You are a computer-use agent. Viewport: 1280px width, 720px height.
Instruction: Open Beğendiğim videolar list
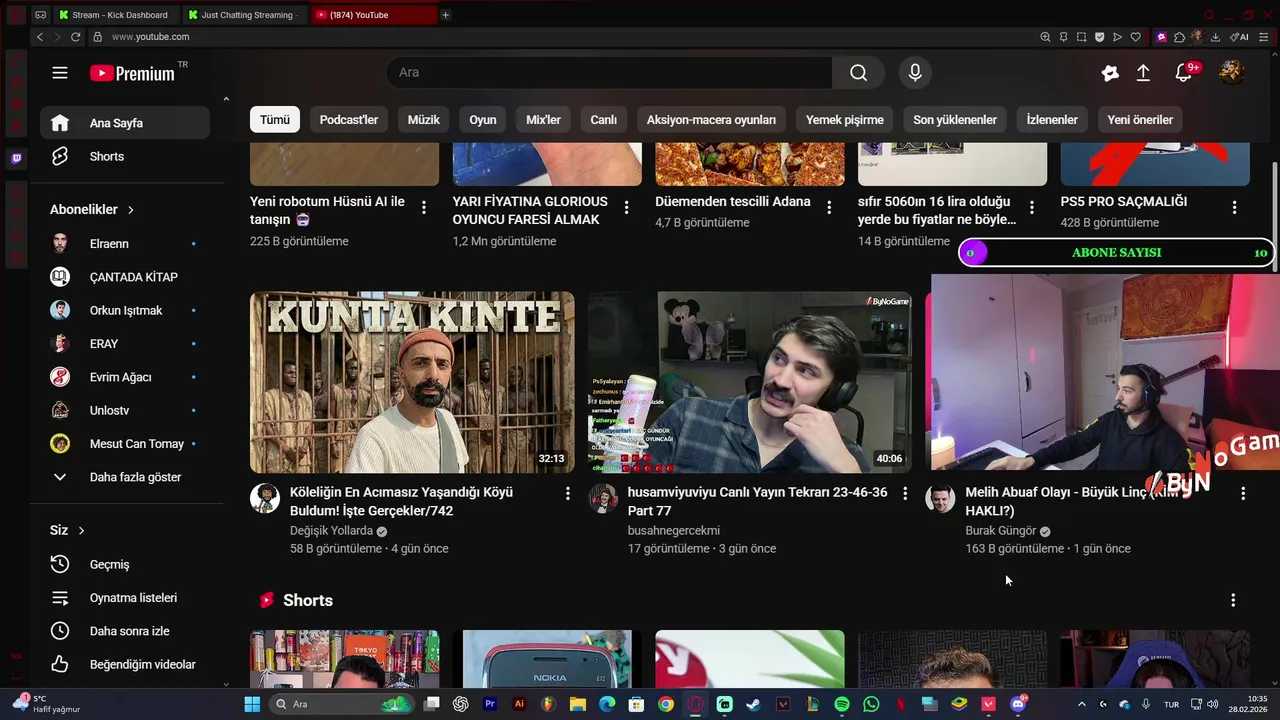125,664
